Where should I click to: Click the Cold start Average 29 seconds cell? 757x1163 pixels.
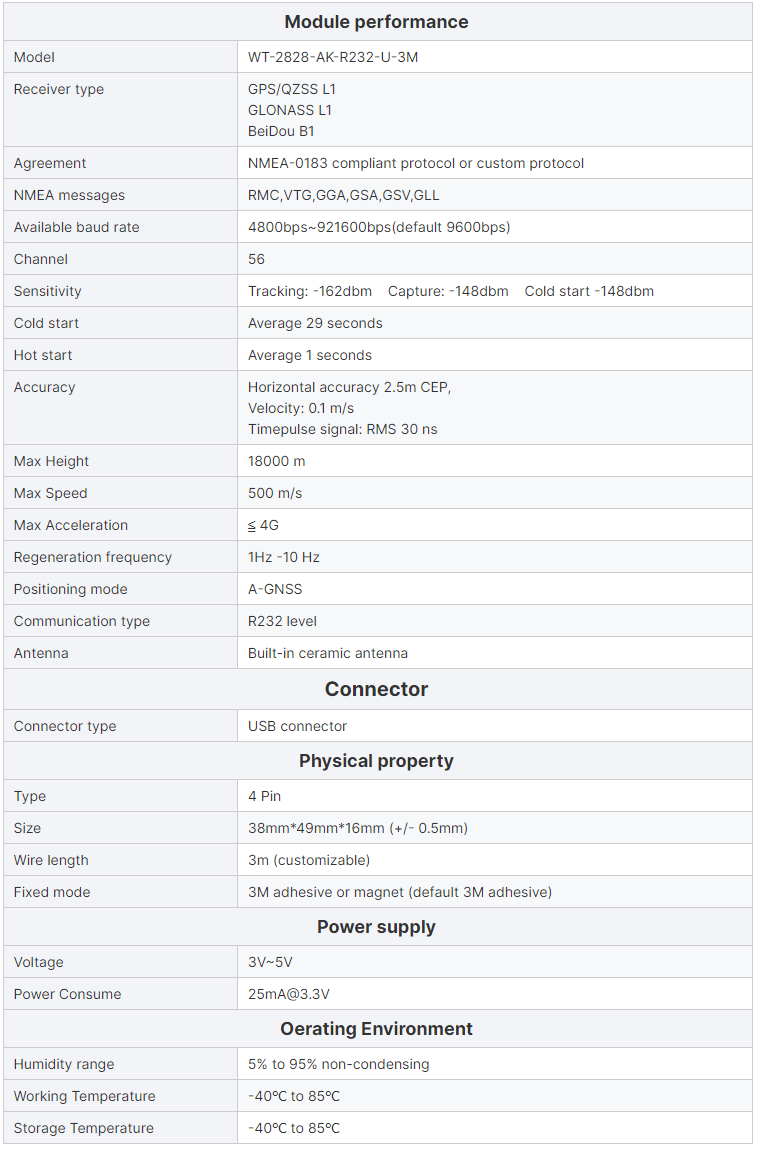315,323
